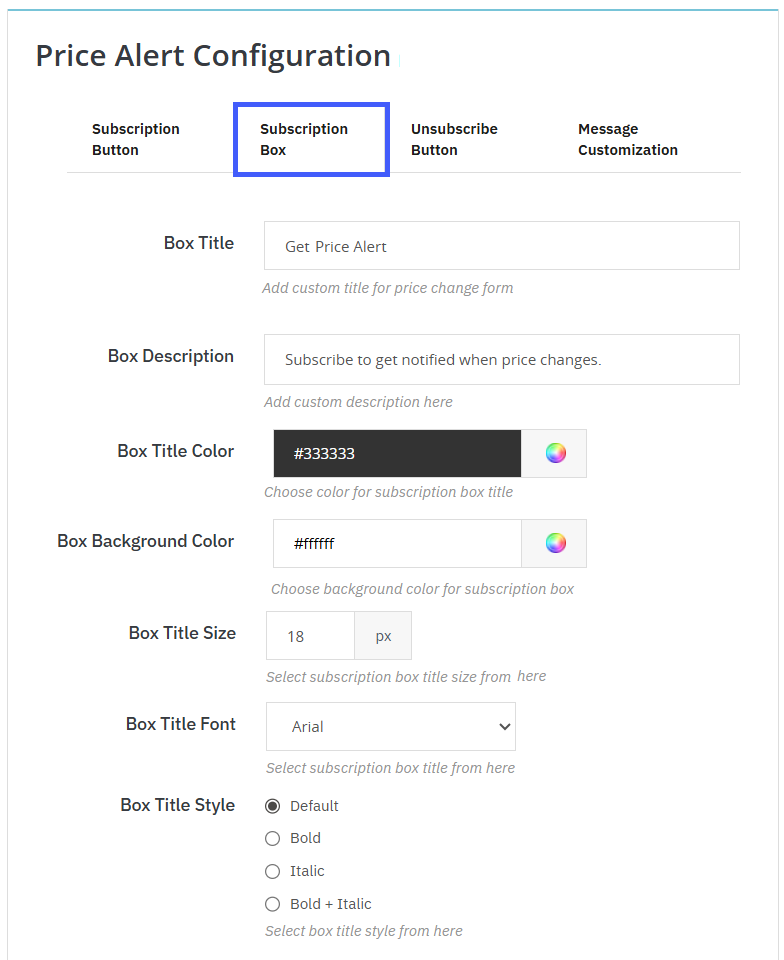Click the #ffffff background color field
Screen dimensions: 784x960
[x=397, y=544]
